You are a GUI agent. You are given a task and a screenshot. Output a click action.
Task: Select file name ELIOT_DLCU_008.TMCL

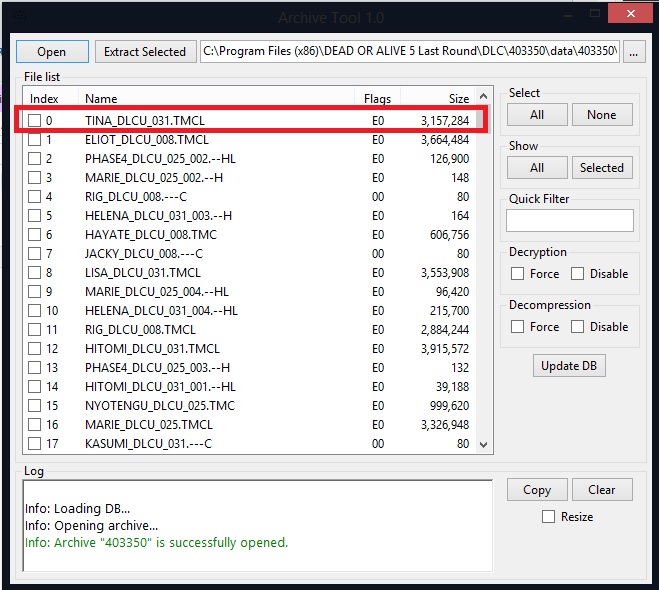coord(147,140)
